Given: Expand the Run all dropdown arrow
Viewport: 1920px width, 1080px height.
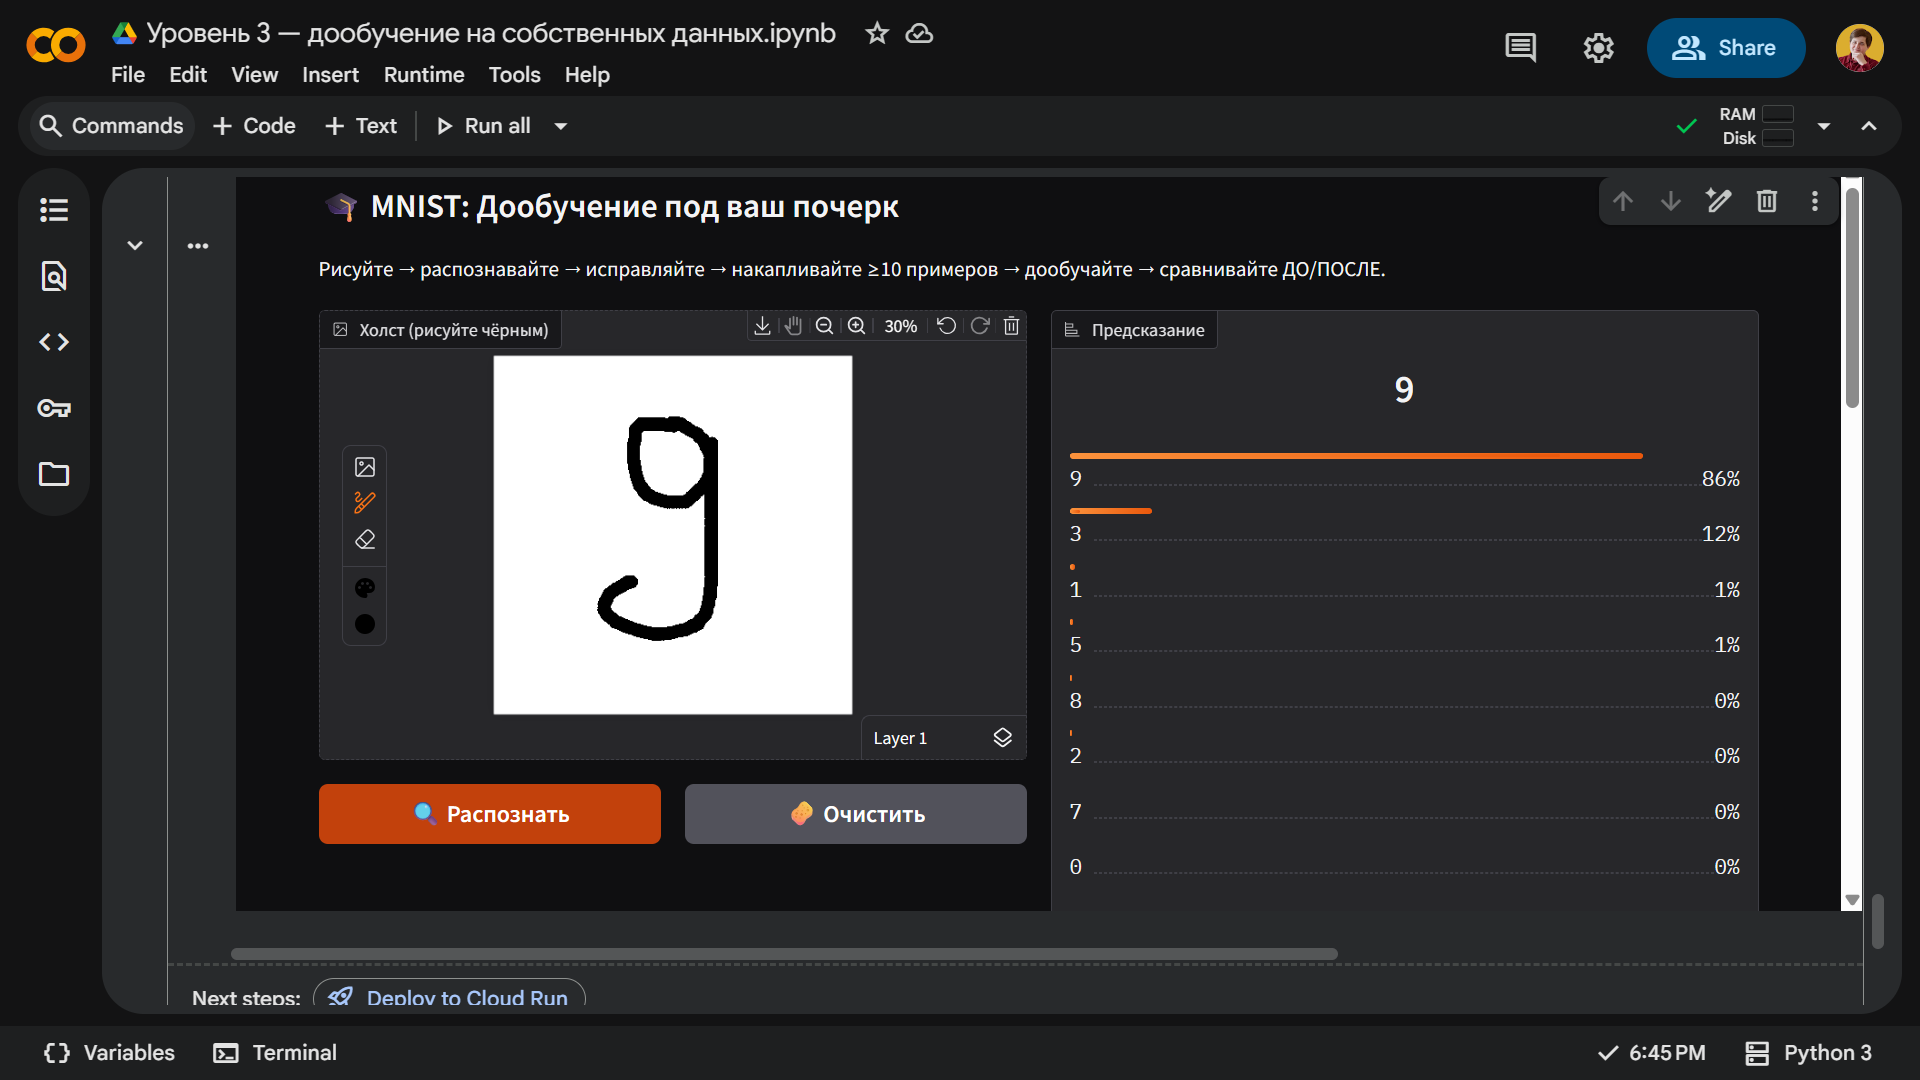Looking at the screenshot, I should [x=560, y=126].
